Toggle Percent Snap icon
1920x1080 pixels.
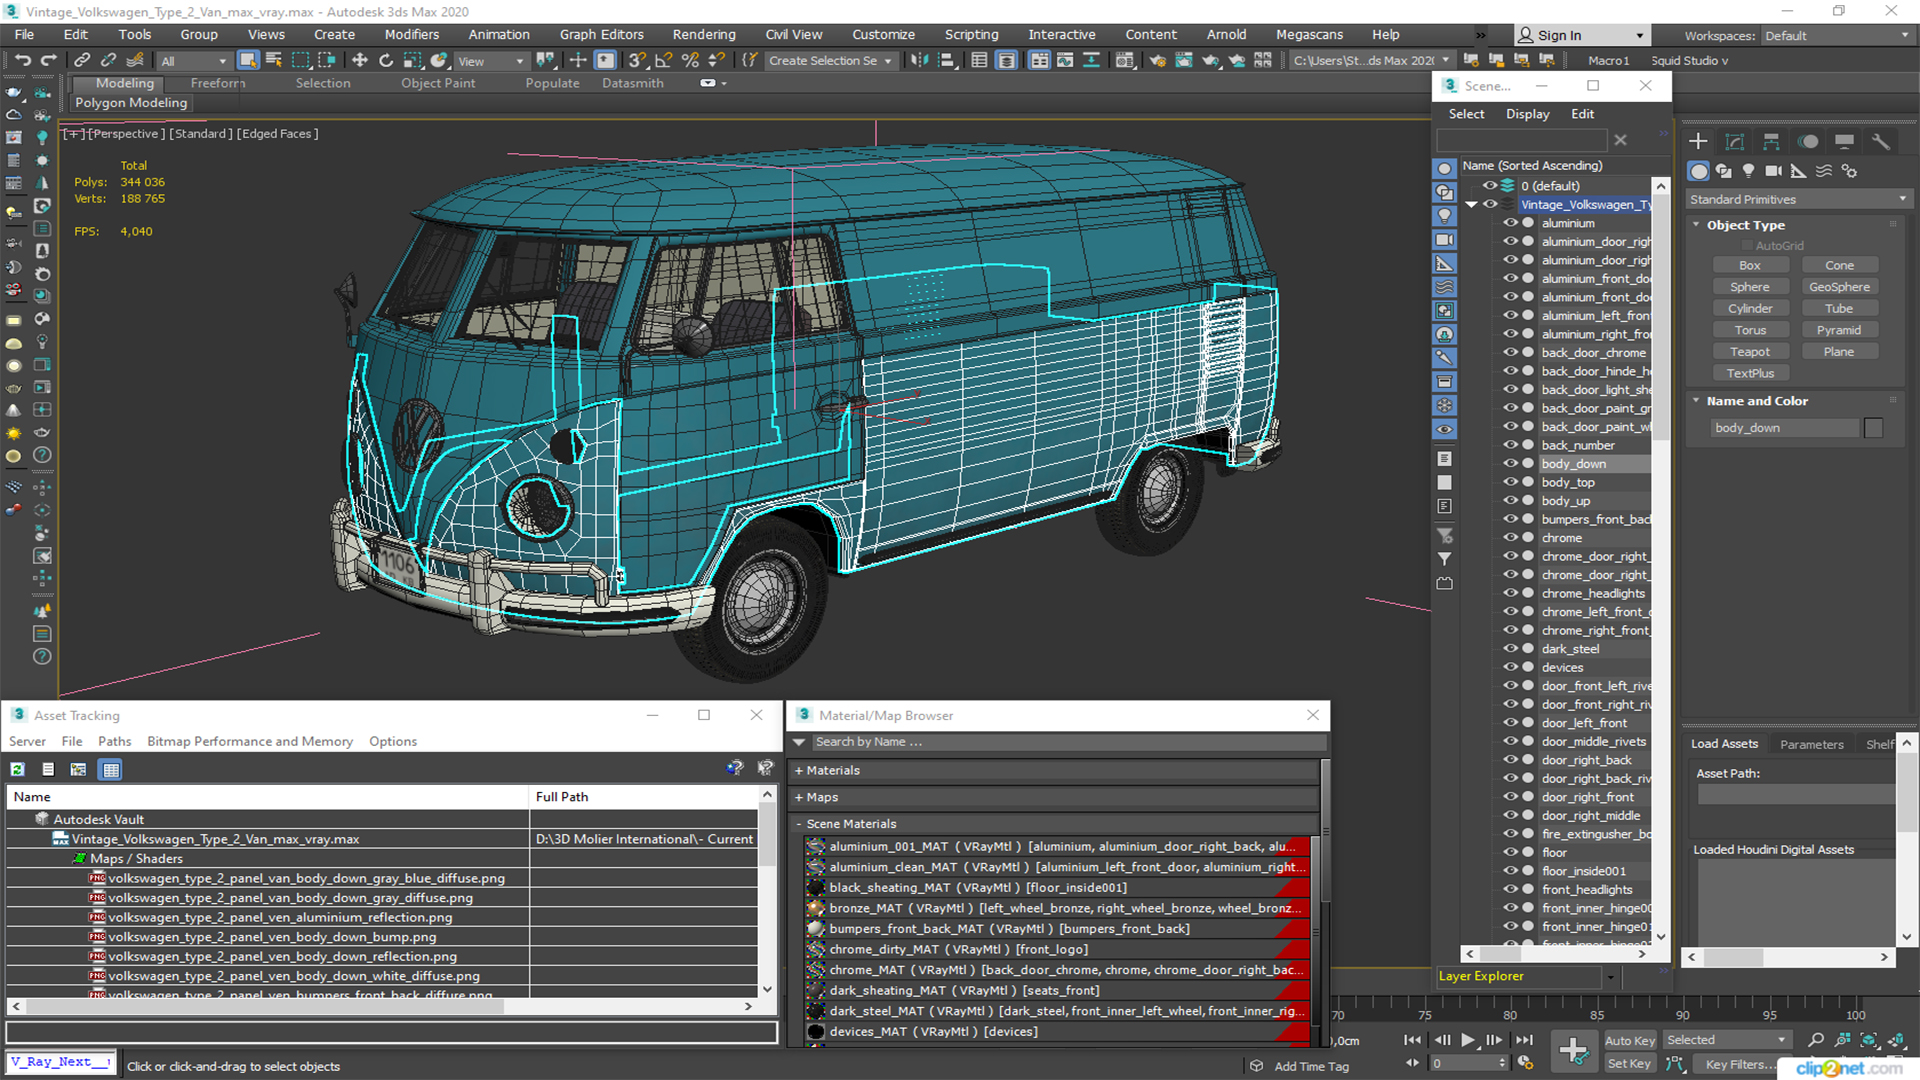tap(690, 61)
